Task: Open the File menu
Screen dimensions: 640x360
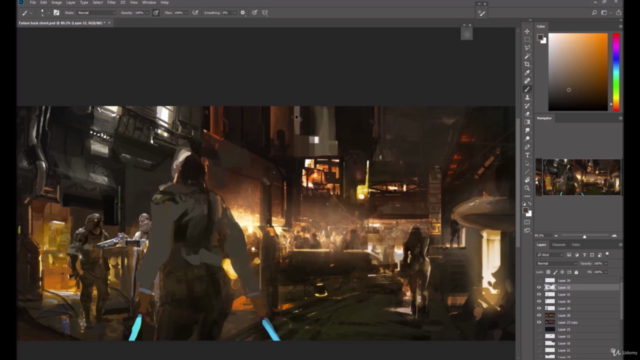Action: (x=33, y=2)
